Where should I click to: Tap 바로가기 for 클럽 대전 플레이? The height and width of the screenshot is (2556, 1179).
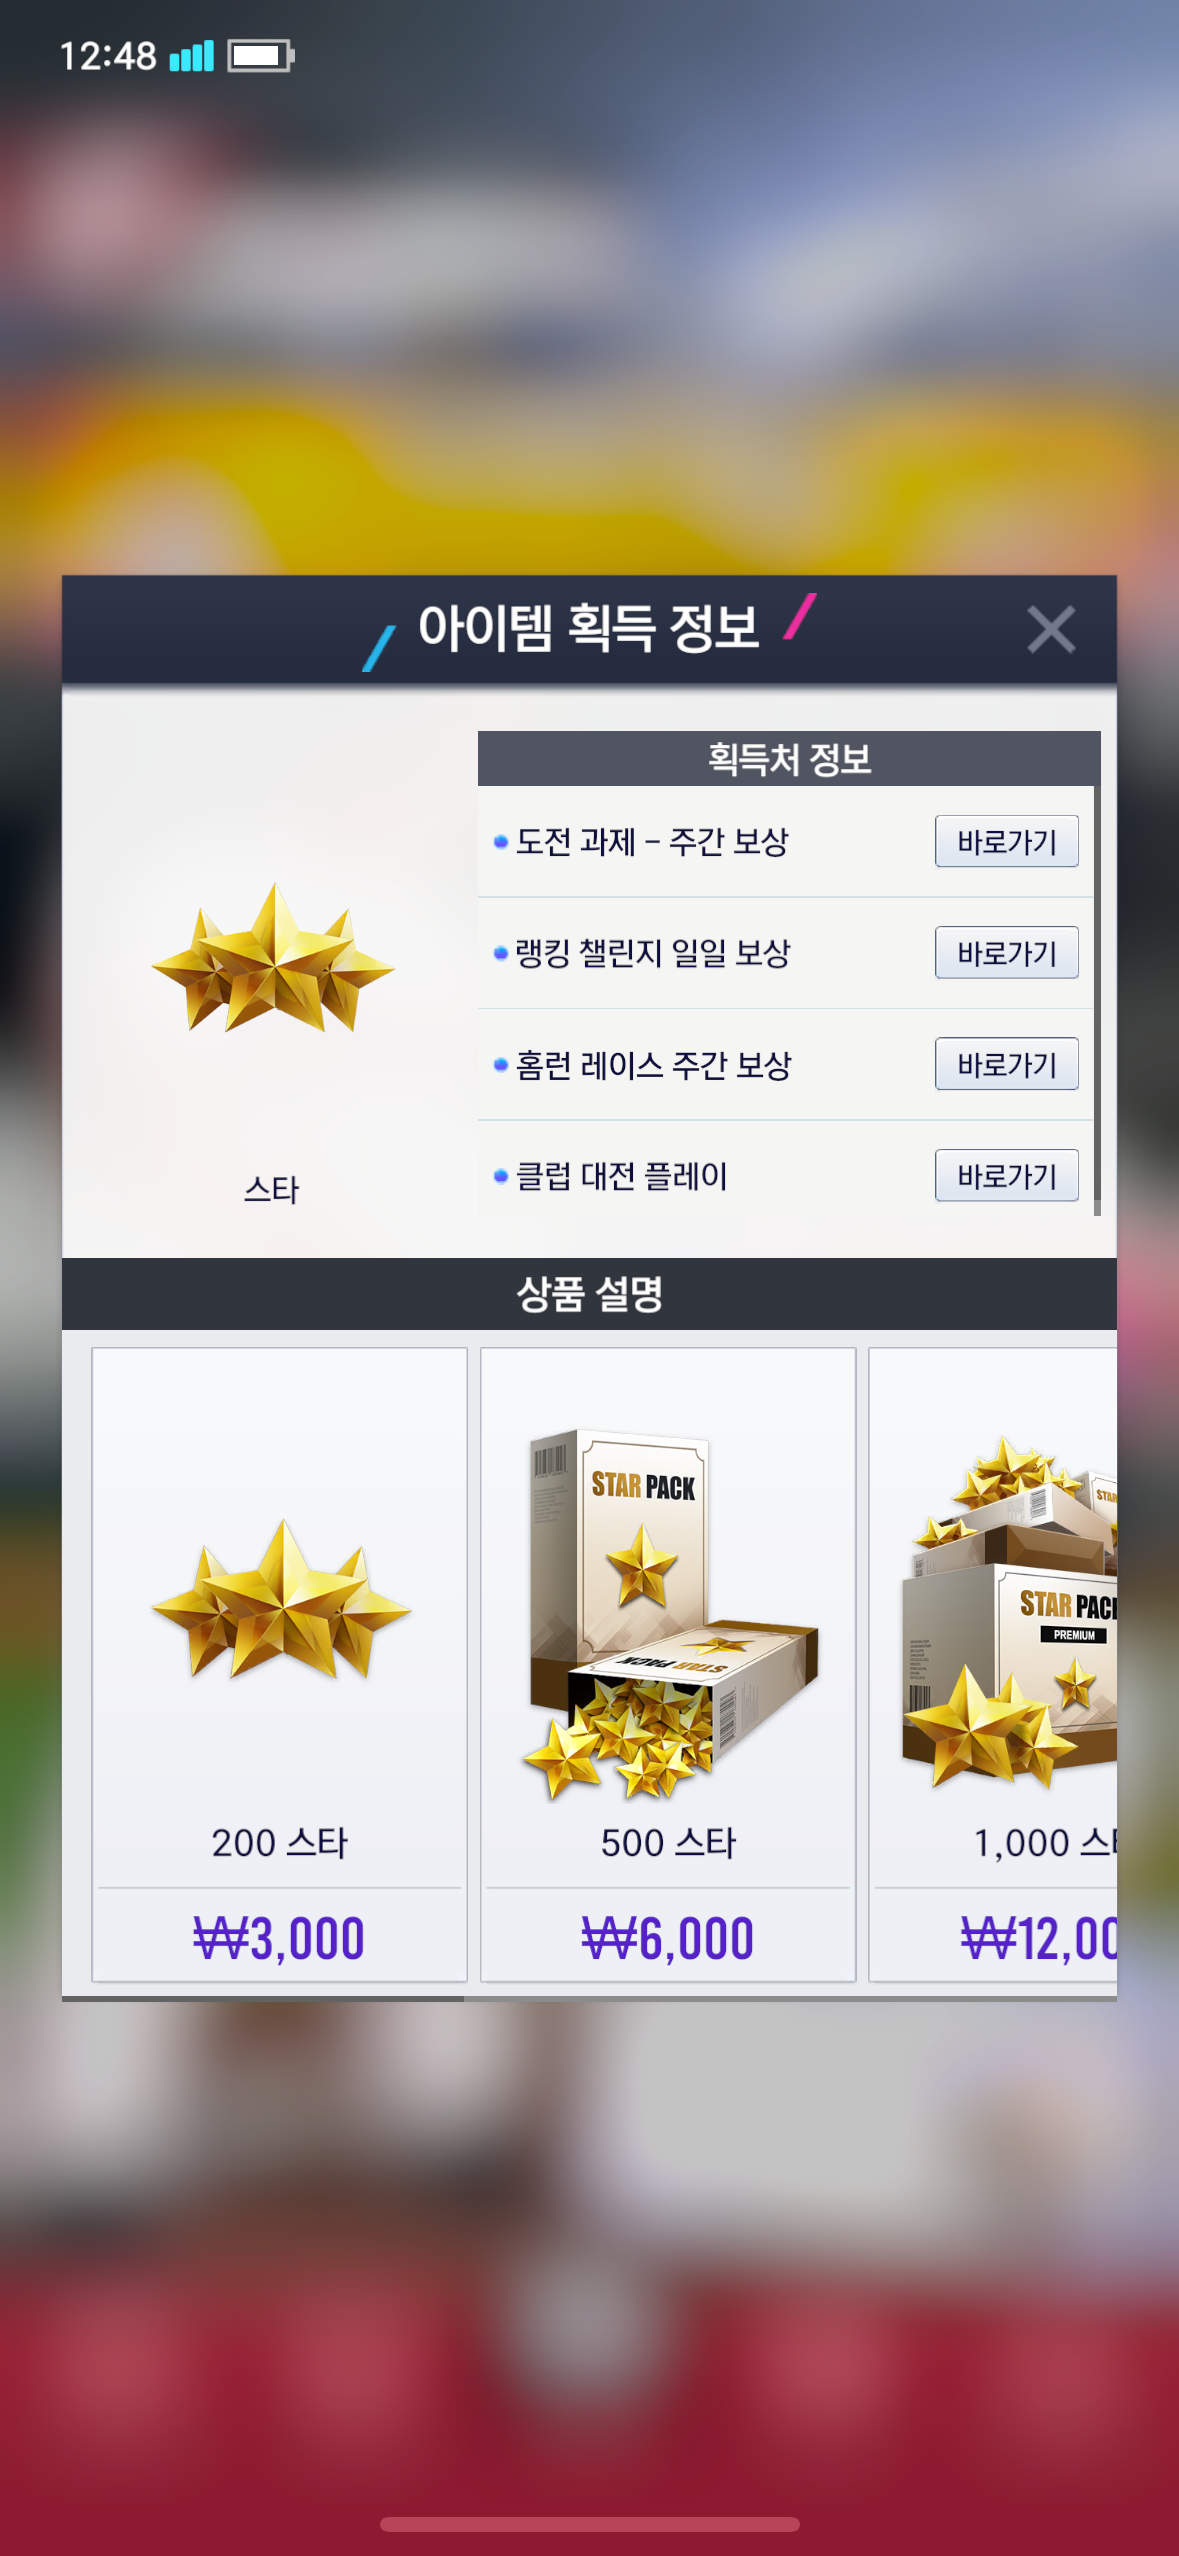pos(1006,1175)
